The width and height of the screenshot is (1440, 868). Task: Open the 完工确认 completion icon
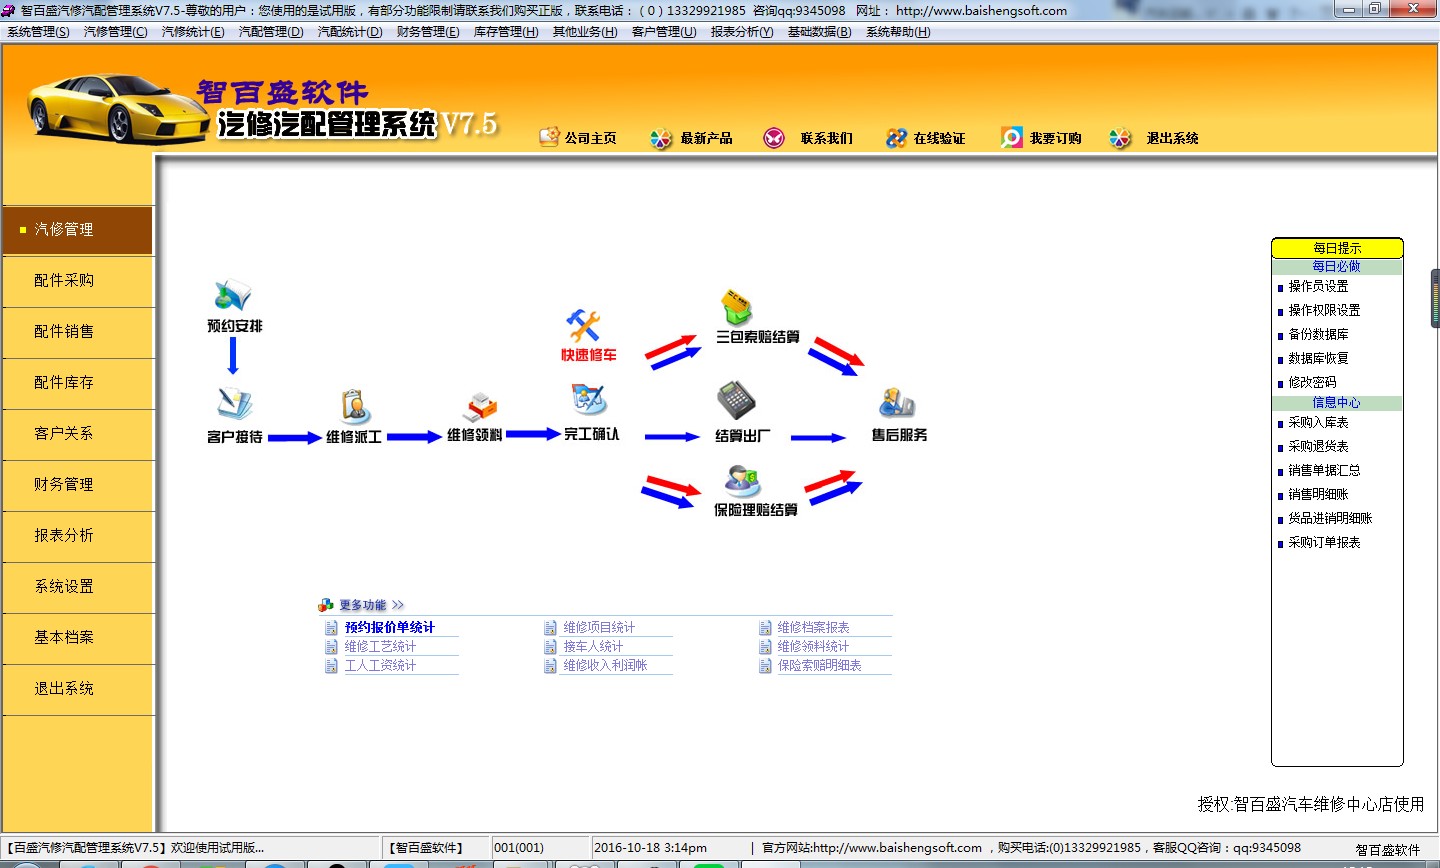point(589,401)
